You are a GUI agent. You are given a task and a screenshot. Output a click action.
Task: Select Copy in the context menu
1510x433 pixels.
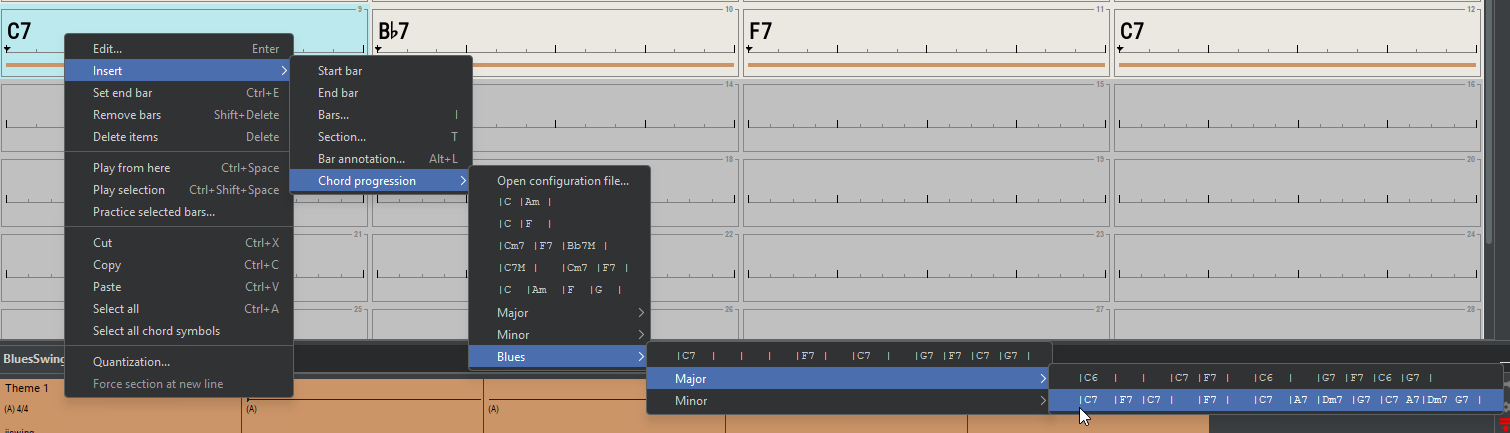point(107,265)
